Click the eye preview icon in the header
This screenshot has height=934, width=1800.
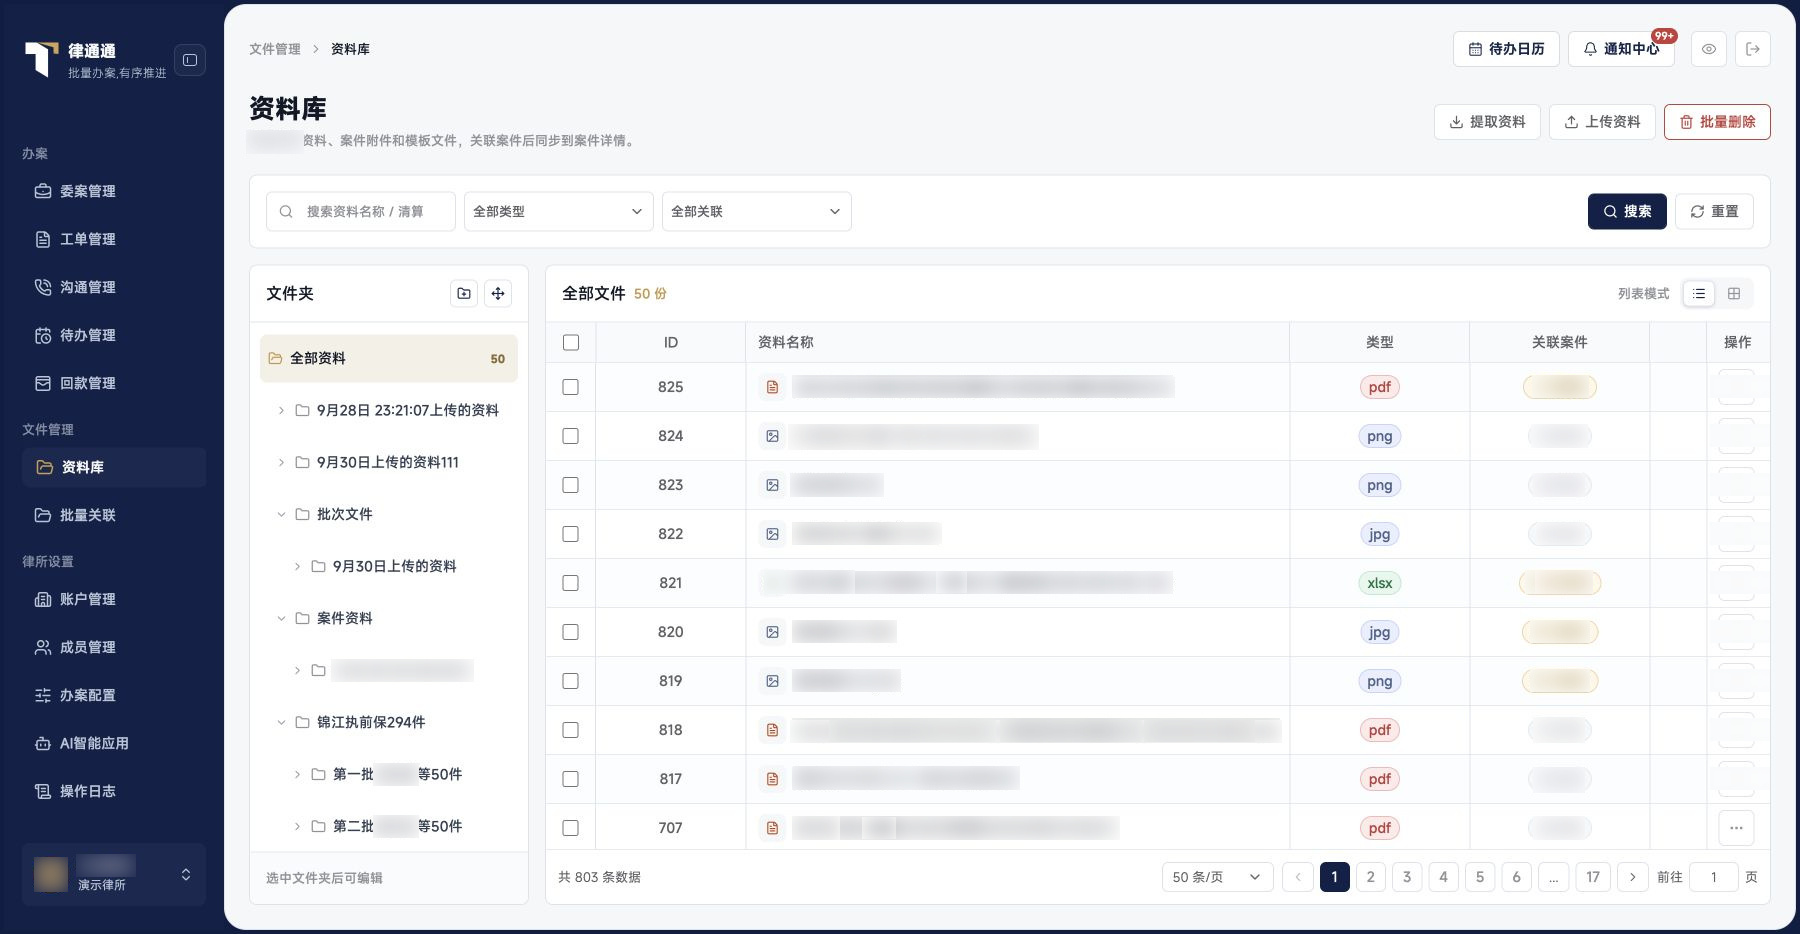click(x=1709, y=49)
